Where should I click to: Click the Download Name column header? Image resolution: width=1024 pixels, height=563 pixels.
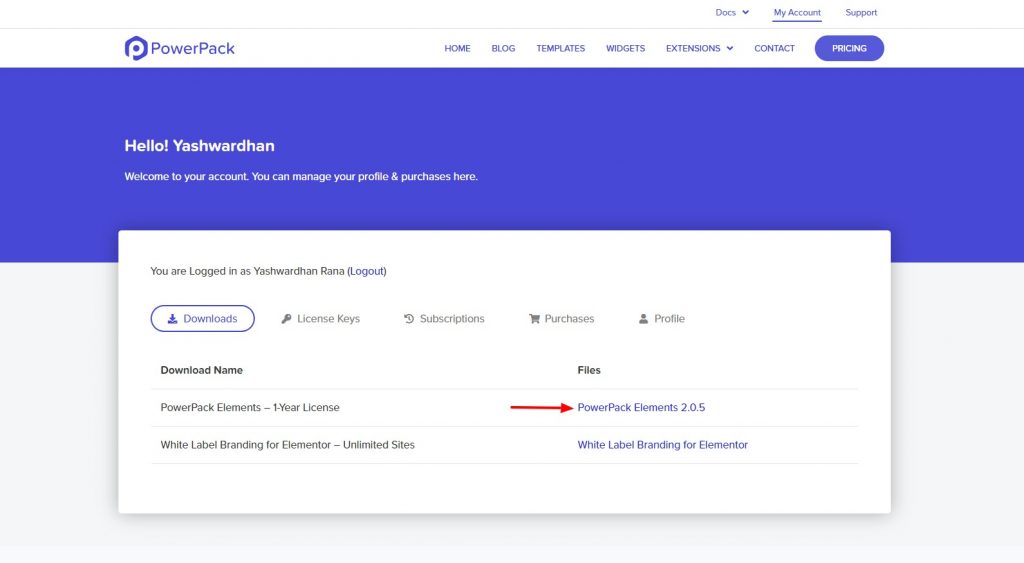tap(201, 370)
